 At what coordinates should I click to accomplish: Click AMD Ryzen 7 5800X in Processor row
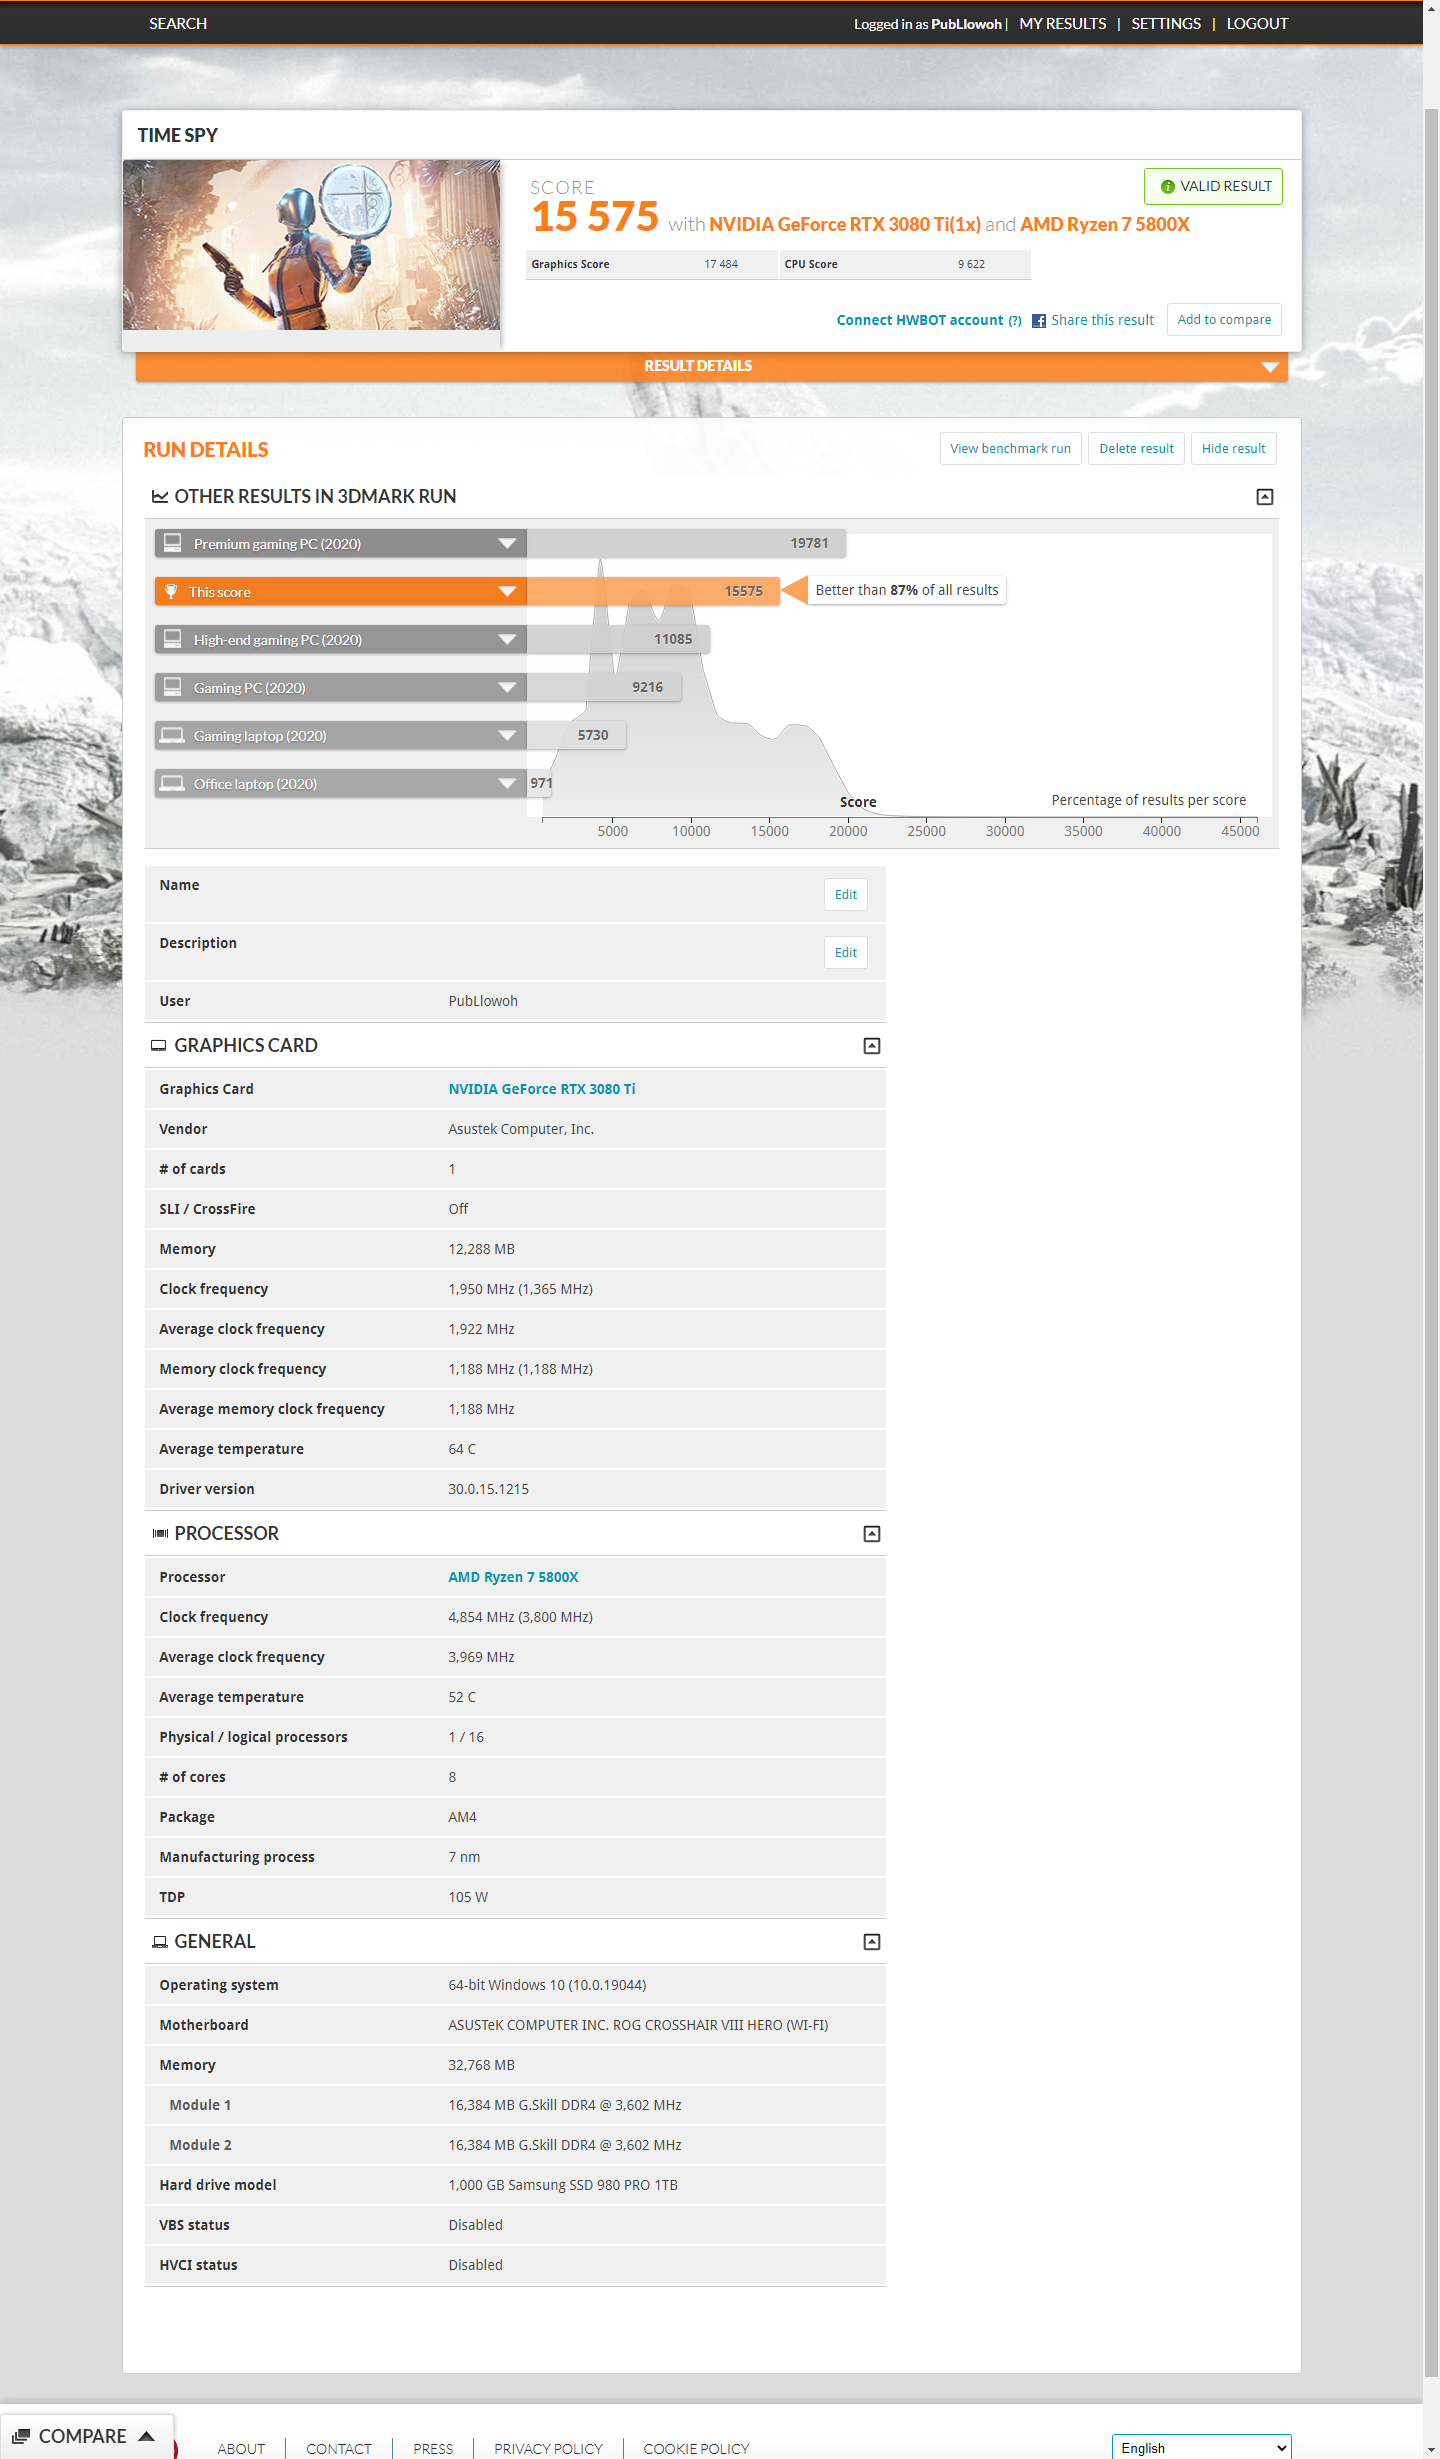[513, 1577]
